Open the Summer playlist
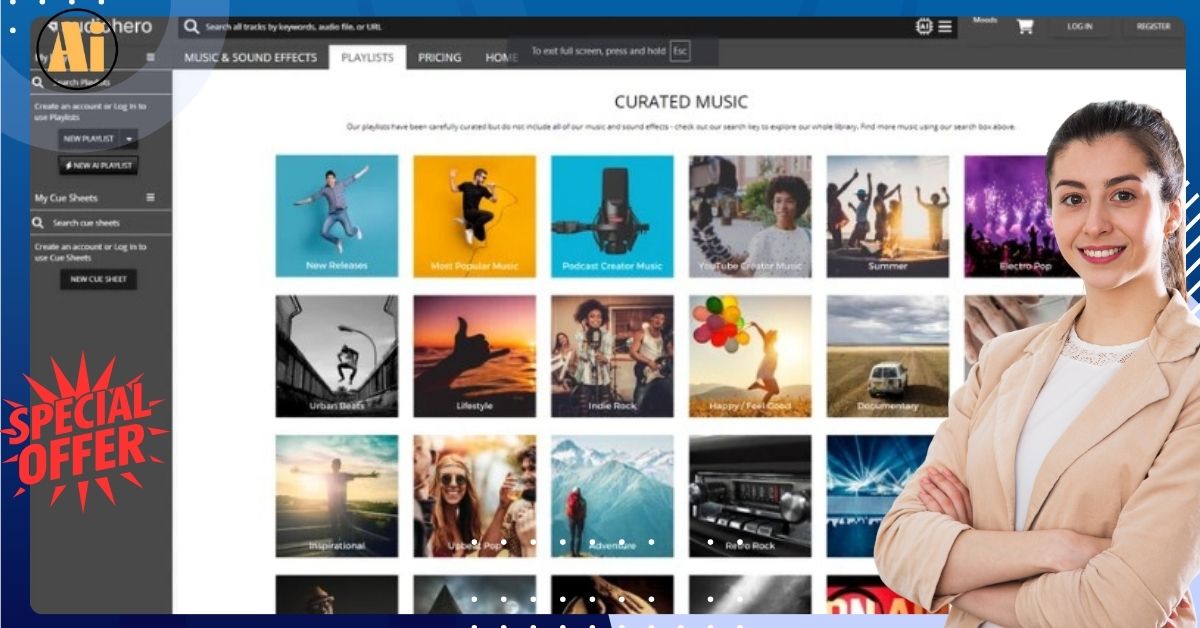Screen dimensions: 1200x628 click(888, 216)
